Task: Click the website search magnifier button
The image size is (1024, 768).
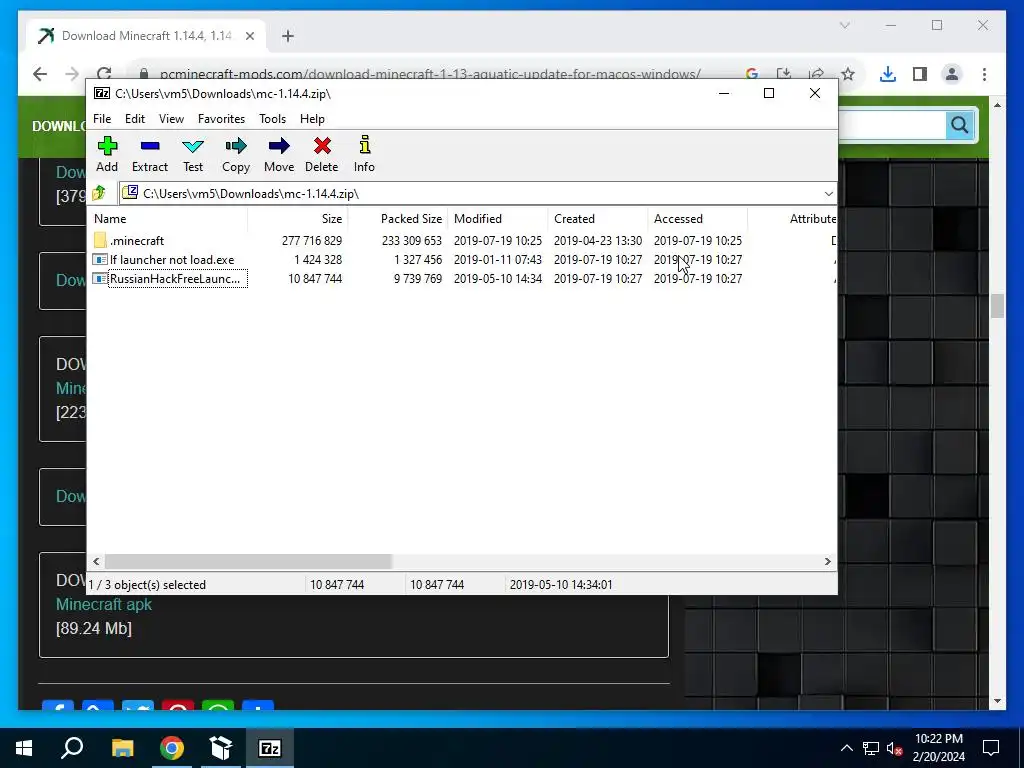Action: [x=959, y=125]
